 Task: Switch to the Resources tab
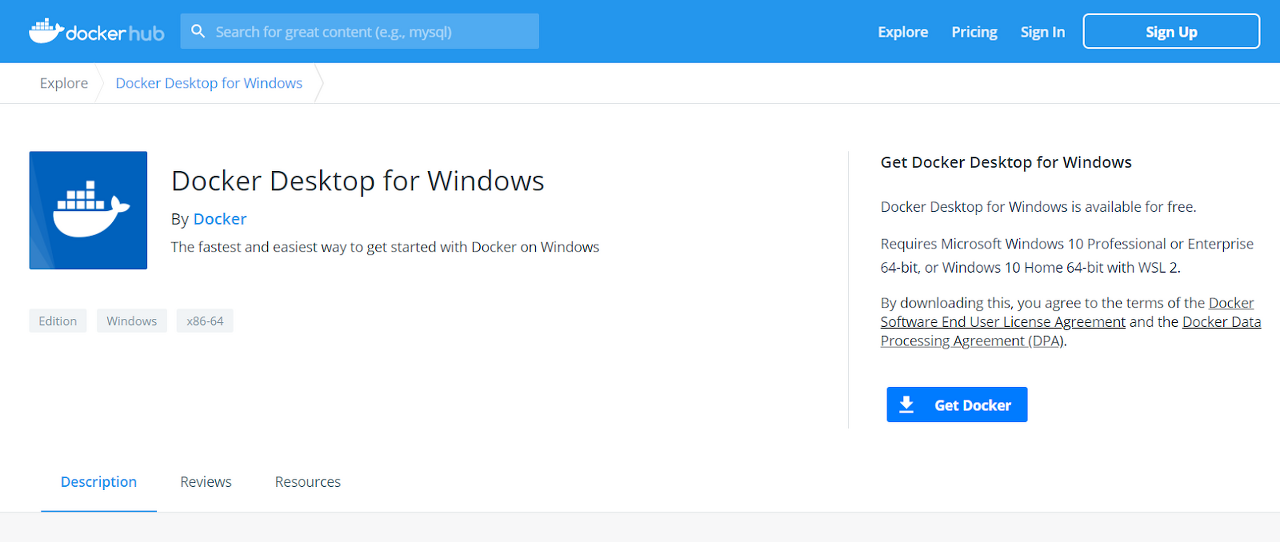(x=308, y=482)
